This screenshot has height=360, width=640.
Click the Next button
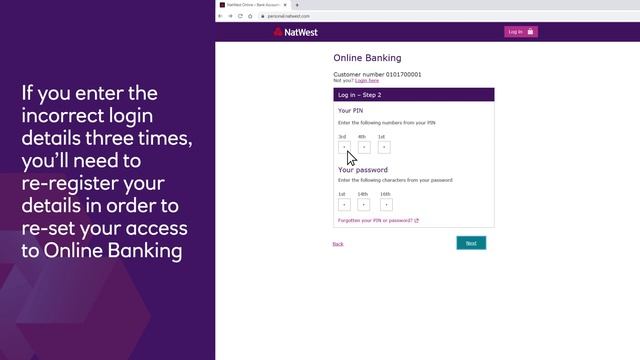coord(471,243)
